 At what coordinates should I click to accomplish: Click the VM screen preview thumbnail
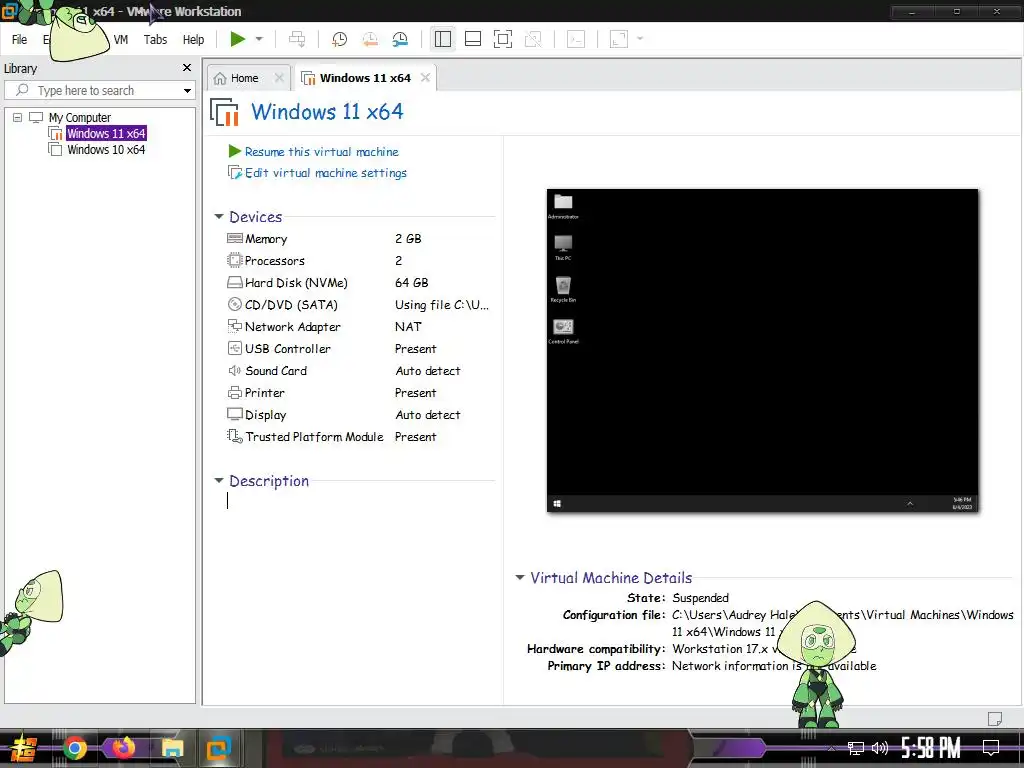(x=762, y=351)
